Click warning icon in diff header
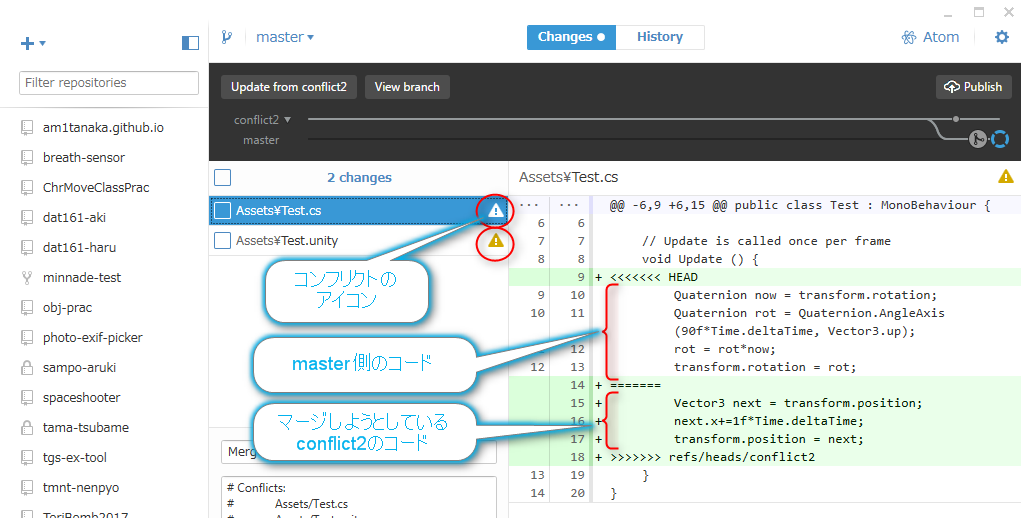Image resolution: width=1021 pixels, height=518 pixels. (x=1005, y=176)
